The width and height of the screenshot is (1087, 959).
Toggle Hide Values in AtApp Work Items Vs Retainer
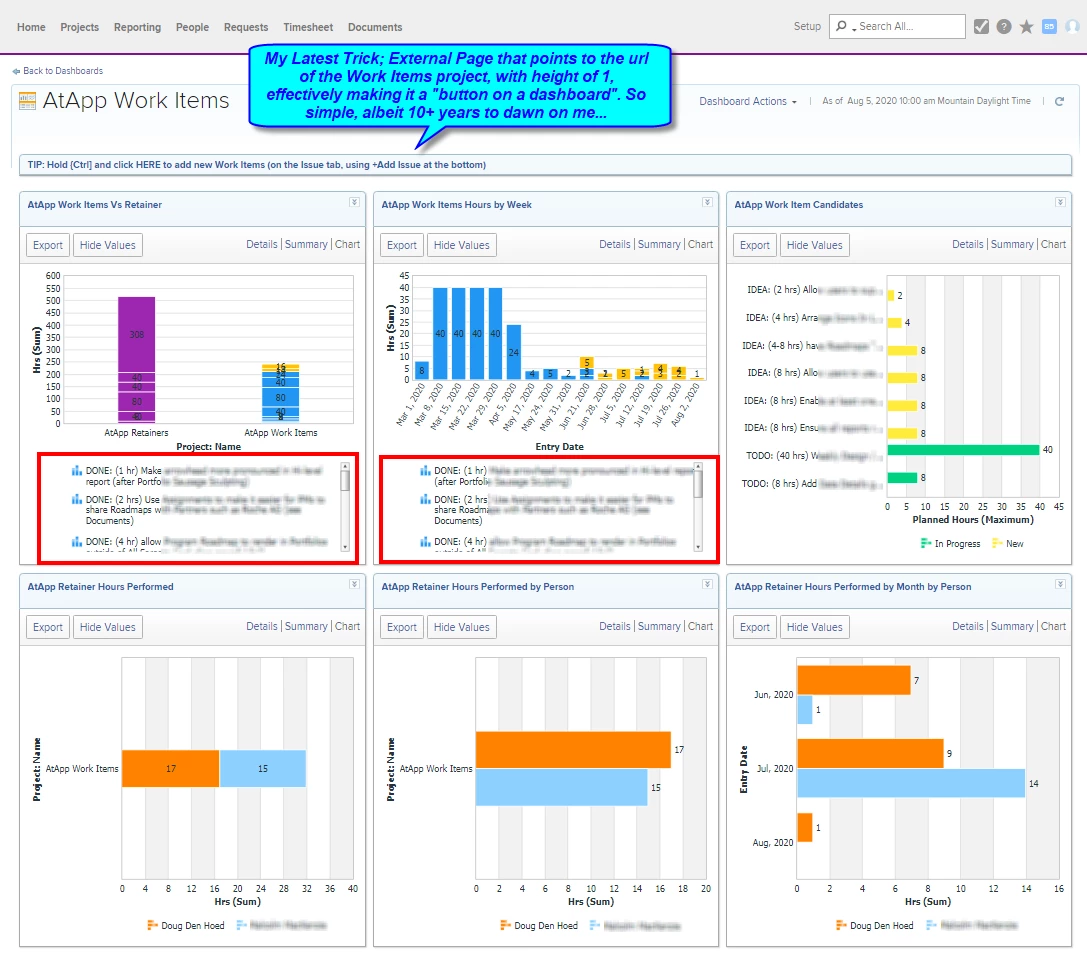[x=107, y=245]
